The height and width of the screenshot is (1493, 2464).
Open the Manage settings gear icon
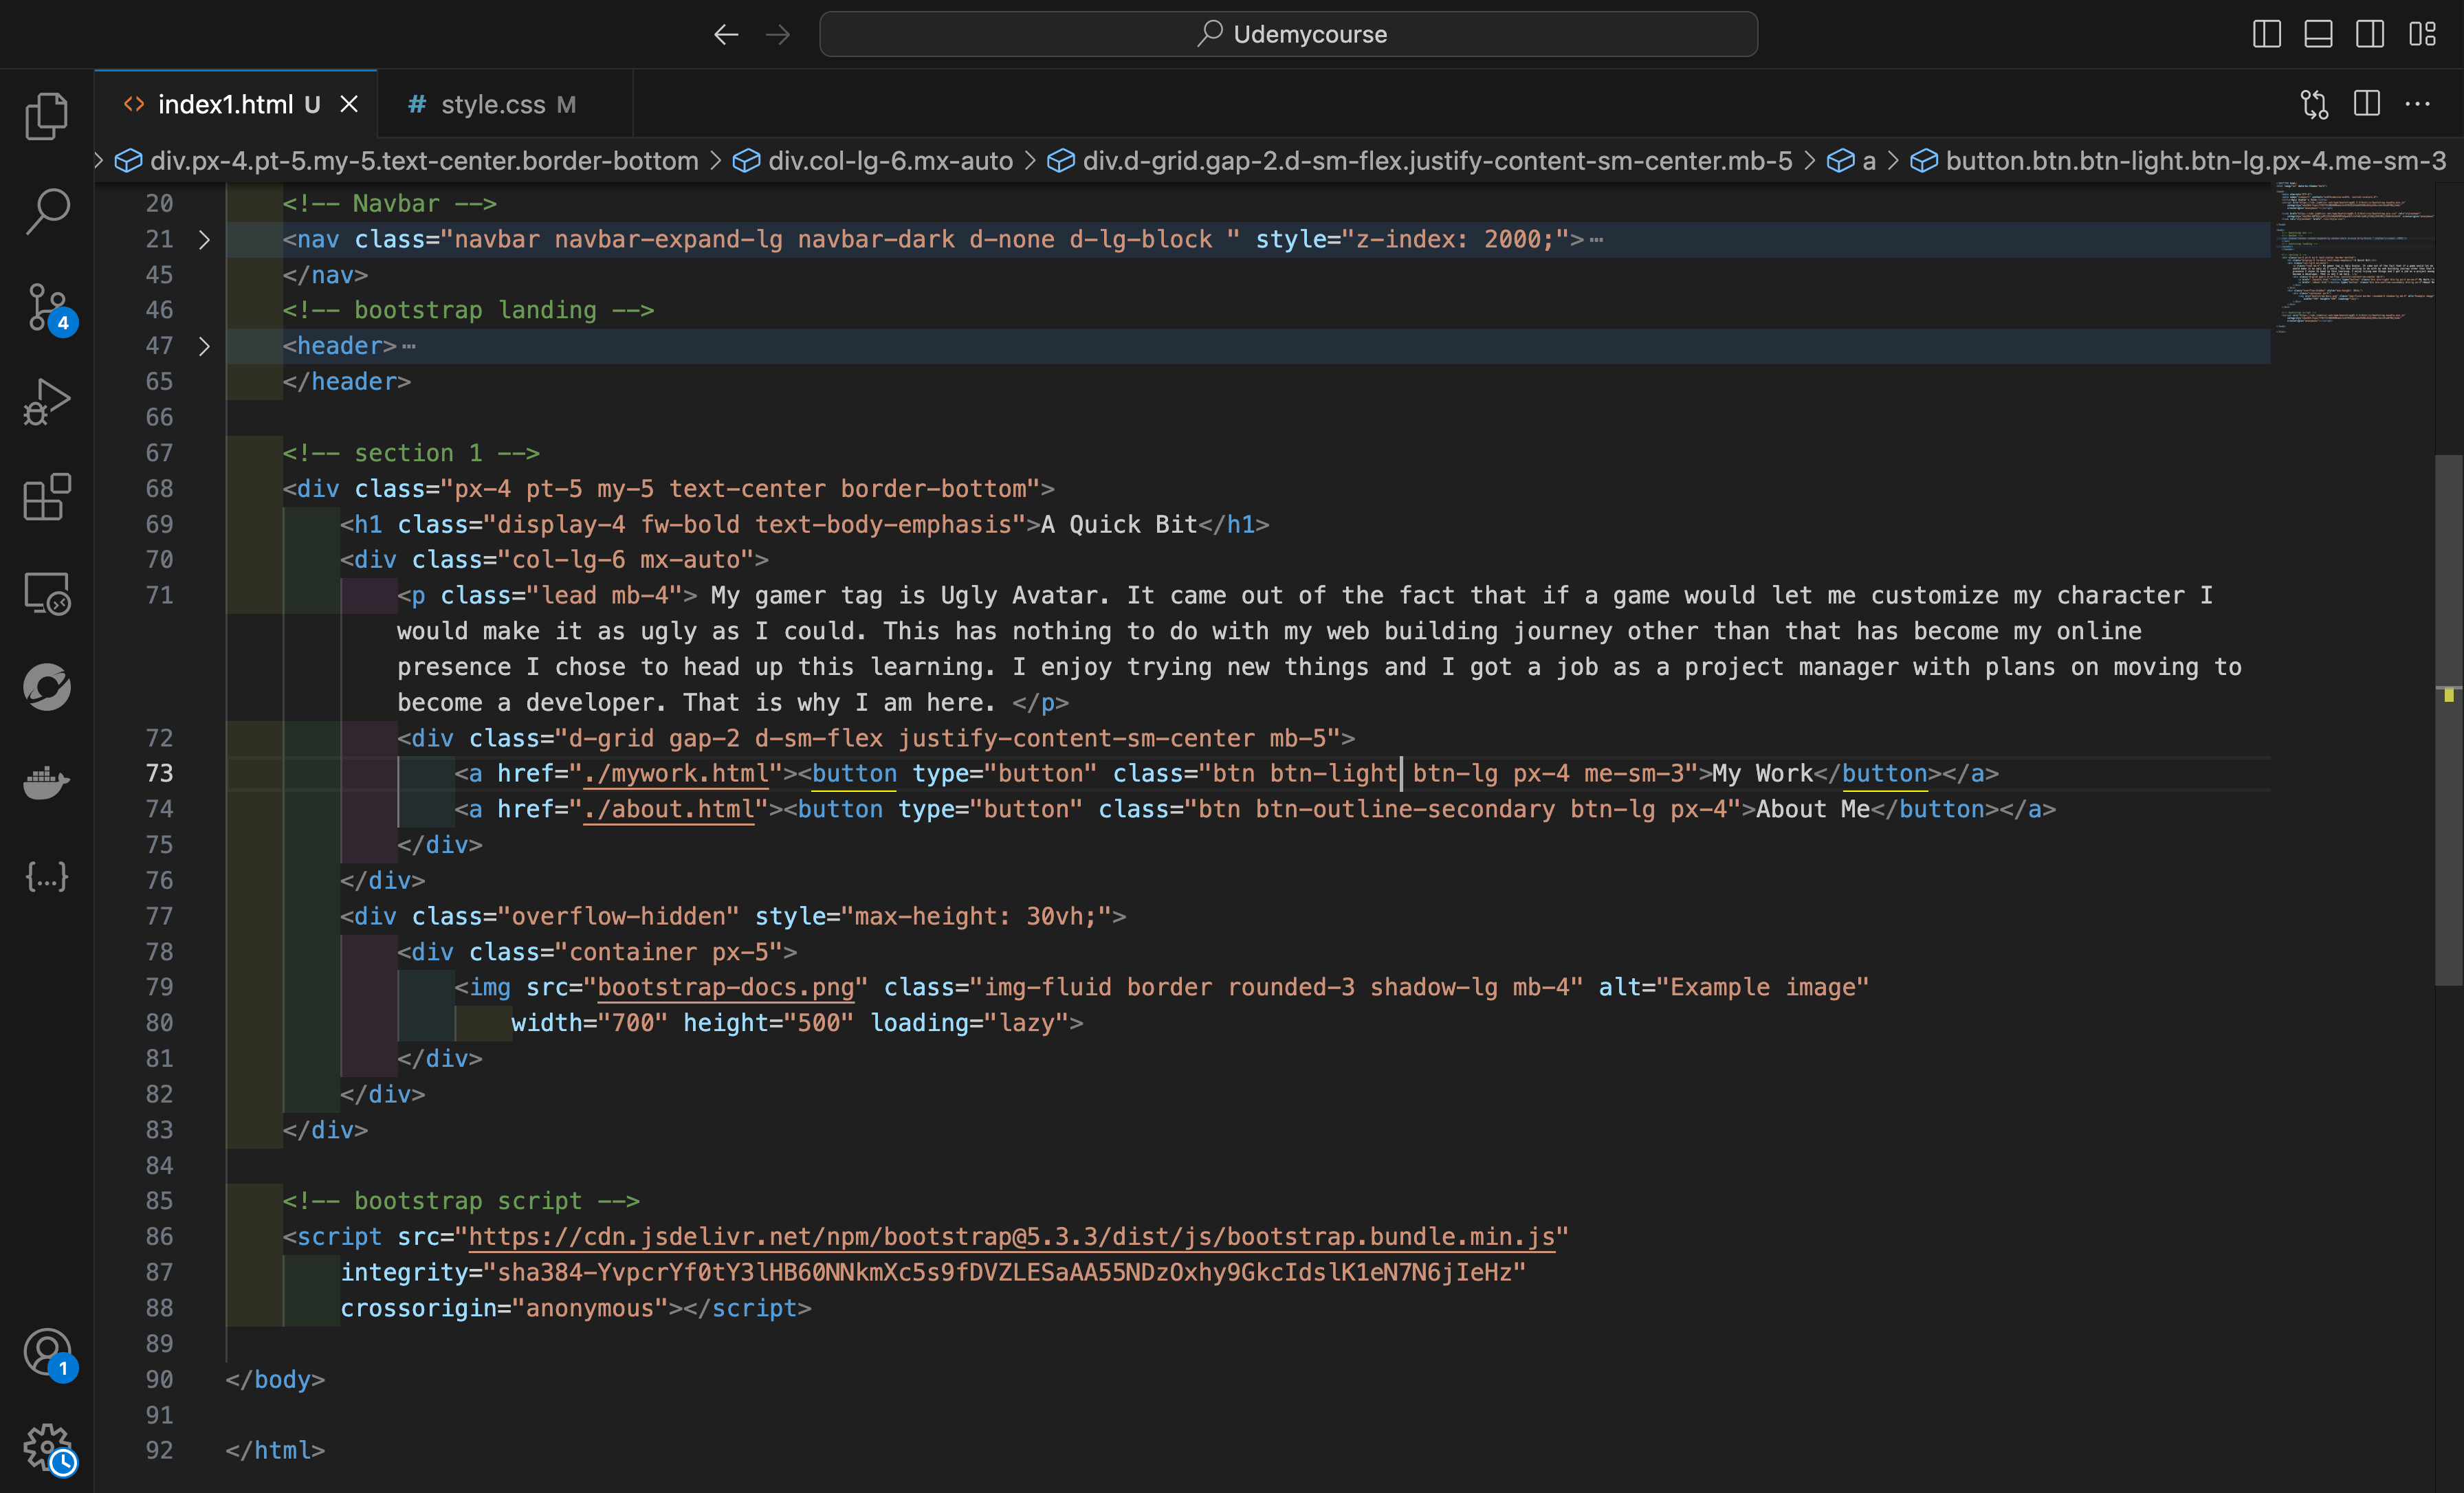(46, 1447)
